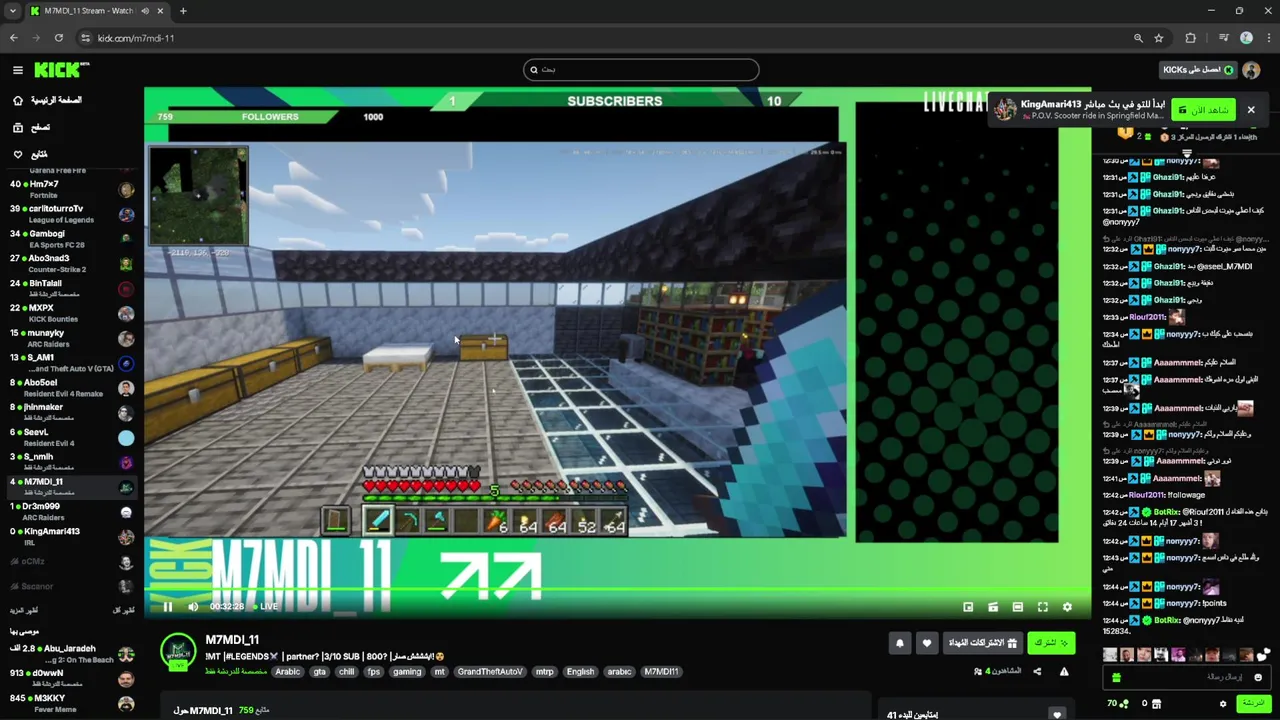Open chat settings gear icon
The height and width of the screenshot is (720, 1280).
click(x=1223, y=704)
